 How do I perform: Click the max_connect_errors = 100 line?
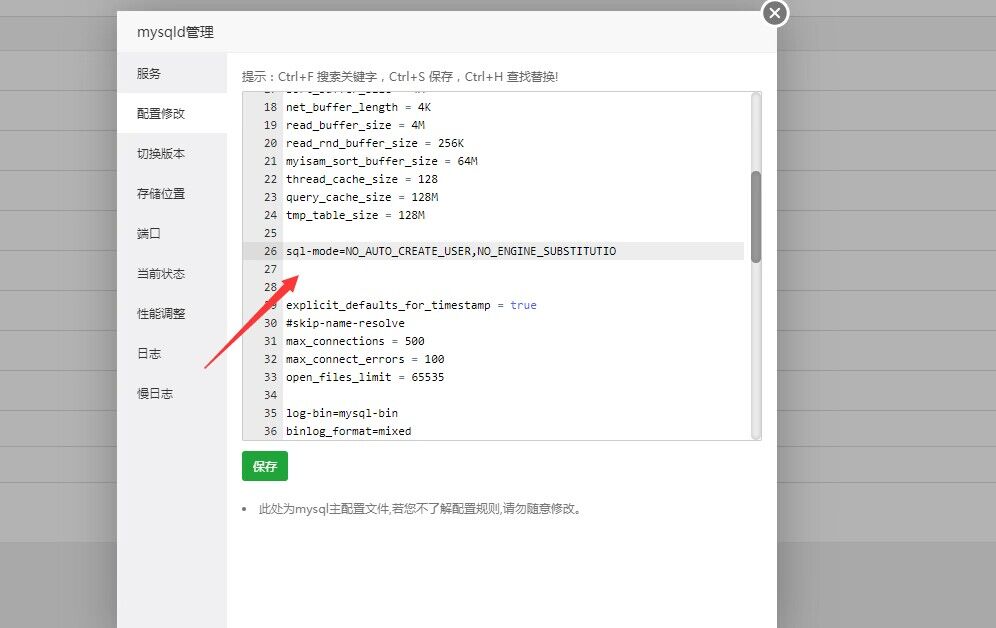365,359
